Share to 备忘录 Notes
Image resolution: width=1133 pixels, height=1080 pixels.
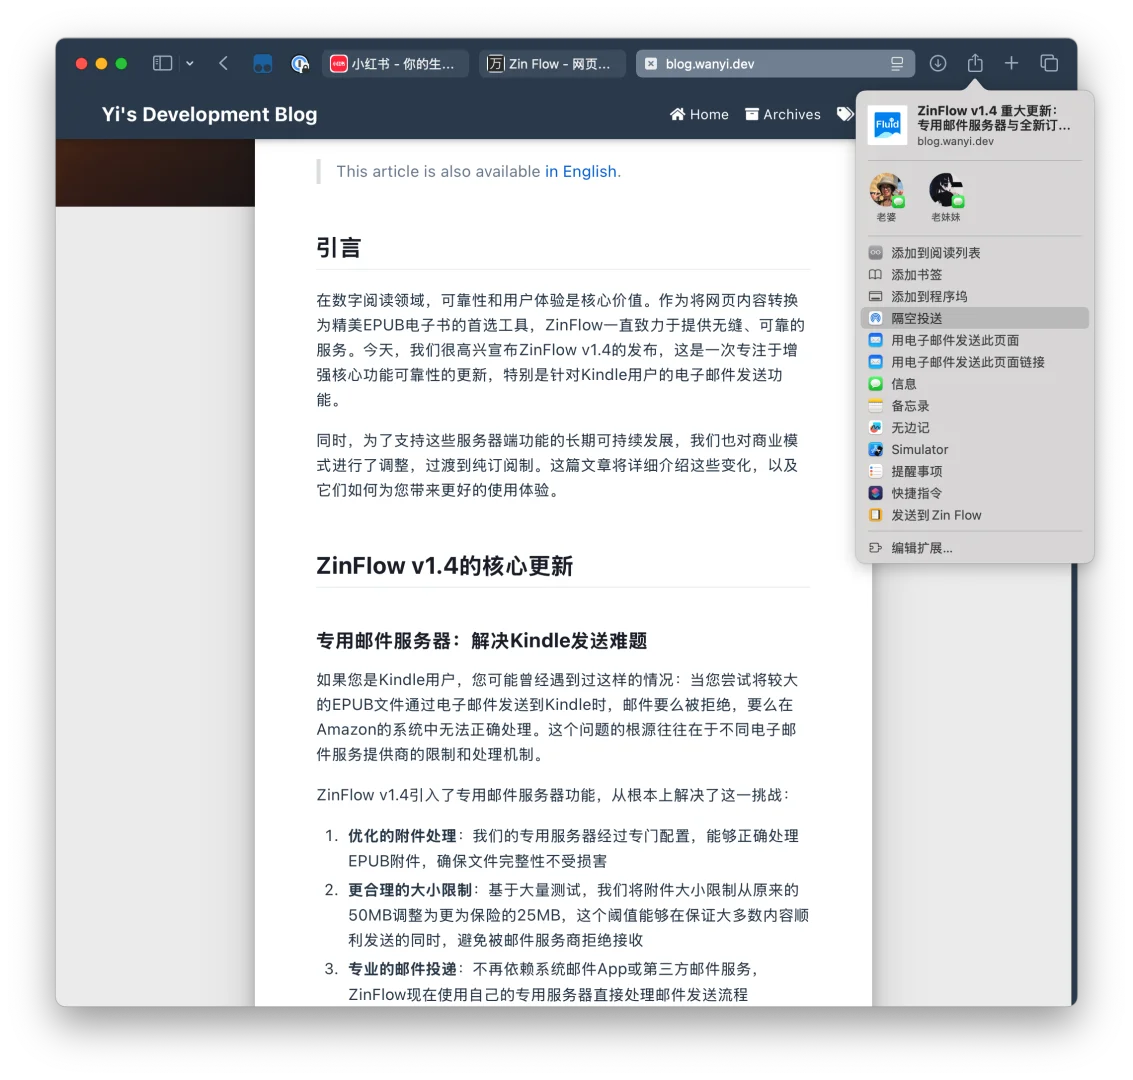[x=975, y=405]
